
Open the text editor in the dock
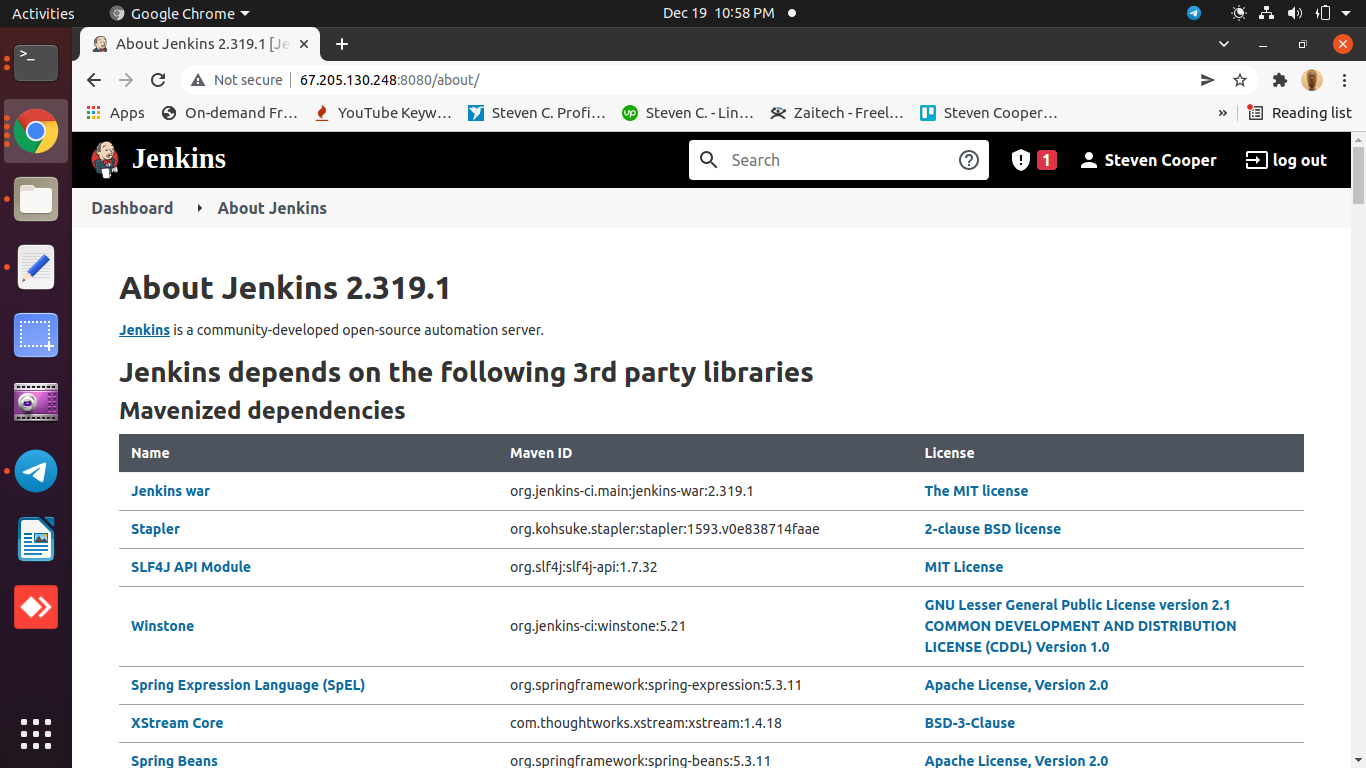click(x=36, y=267)
